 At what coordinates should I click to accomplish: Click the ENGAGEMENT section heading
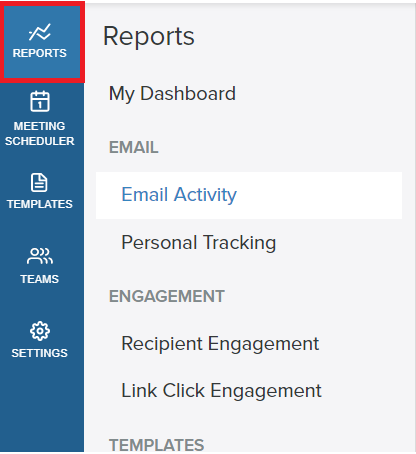(x=167, y=296)
